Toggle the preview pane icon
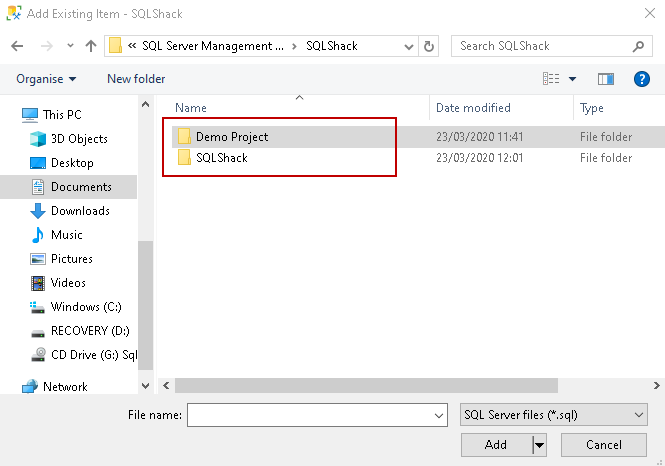Image resolution: width=665 pixels, height=466 pixels. coord(606,79)
